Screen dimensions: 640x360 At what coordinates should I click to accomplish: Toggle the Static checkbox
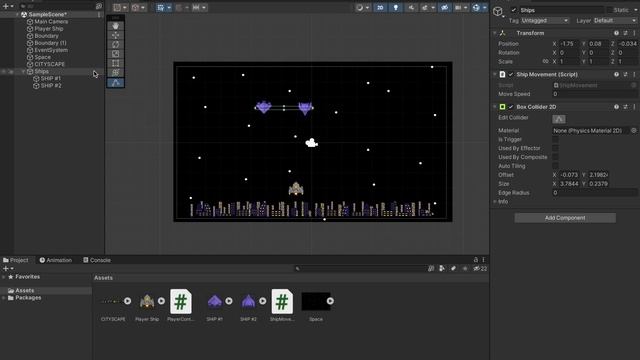(609, 10)
